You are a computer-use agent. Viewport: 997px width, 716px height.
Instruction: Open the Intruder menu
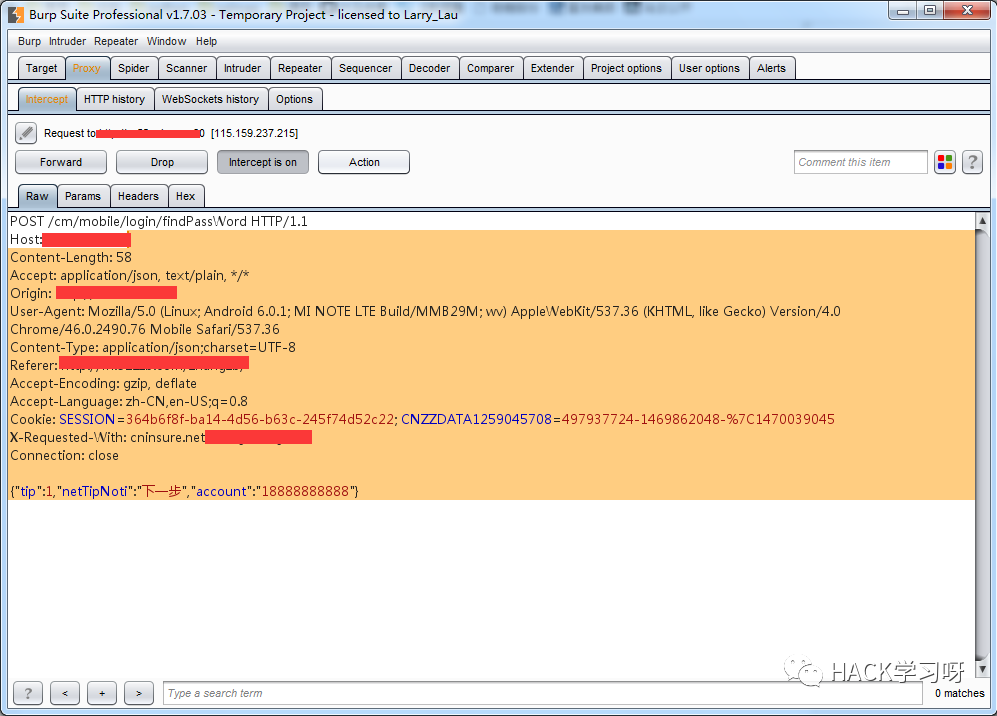(67, 41)
